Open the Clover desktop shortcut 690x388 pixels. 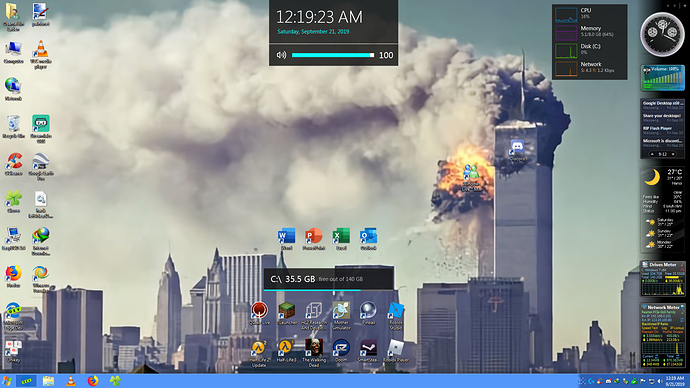click(13, 201)
